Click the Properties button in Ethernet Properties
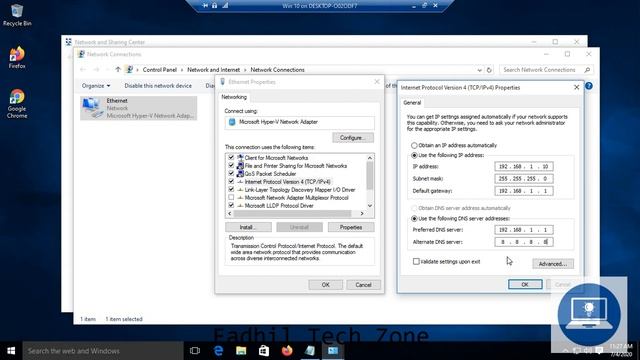640x360 pixels. (x=351, y=227)
